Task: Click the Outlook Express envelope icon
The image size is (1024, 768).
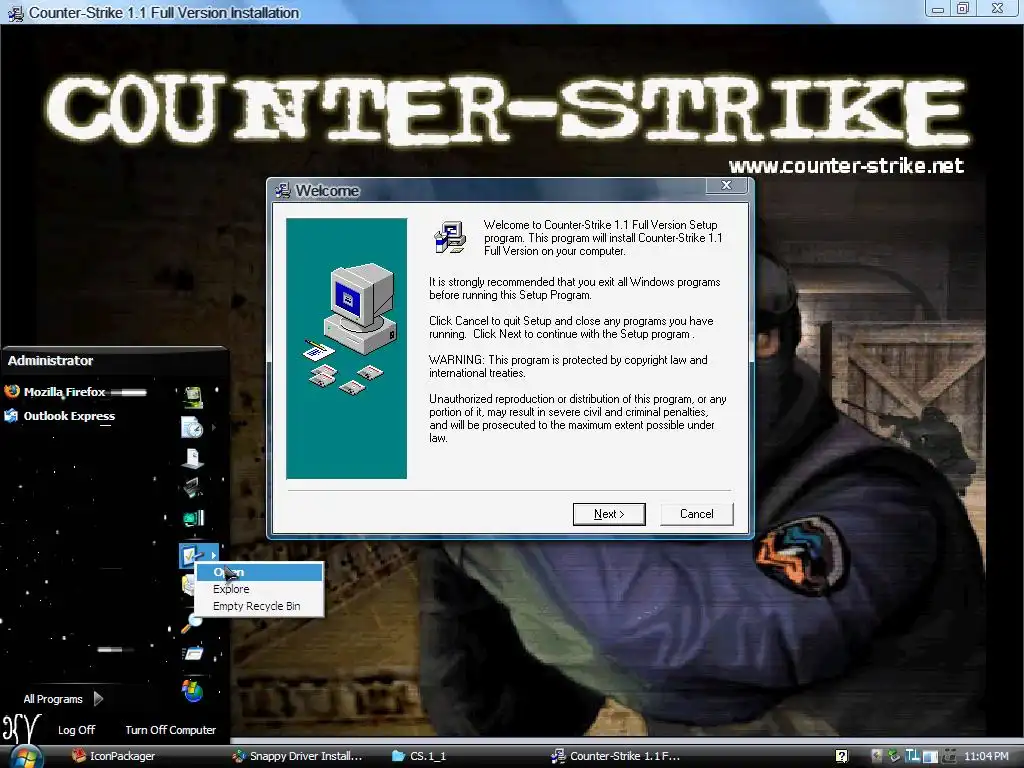Action: pos(11,415)
